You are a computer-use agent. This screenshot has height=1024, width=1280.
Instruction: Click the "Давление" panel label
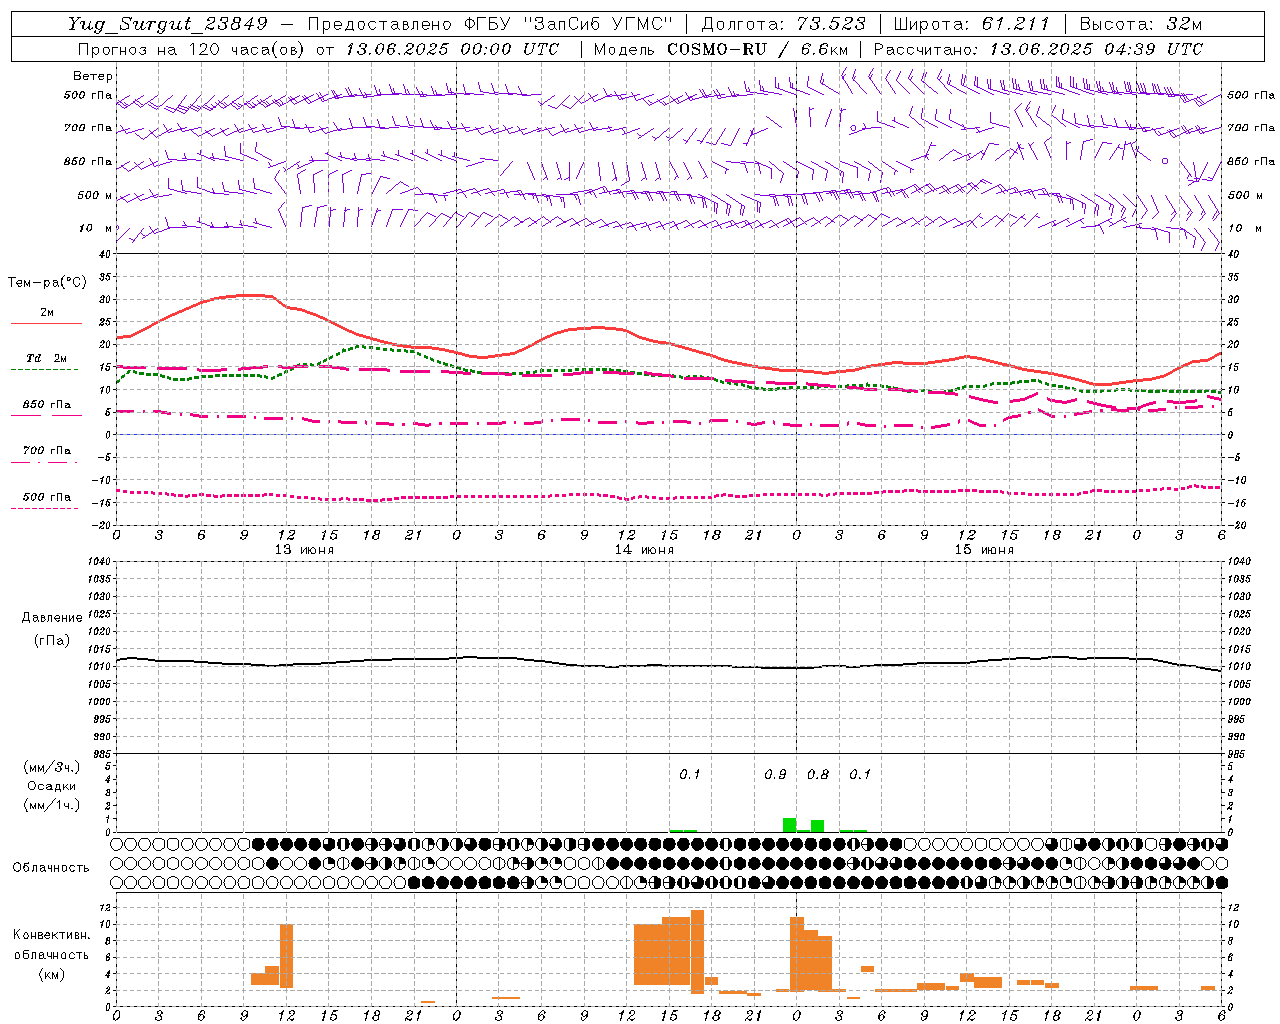[52, 618]
